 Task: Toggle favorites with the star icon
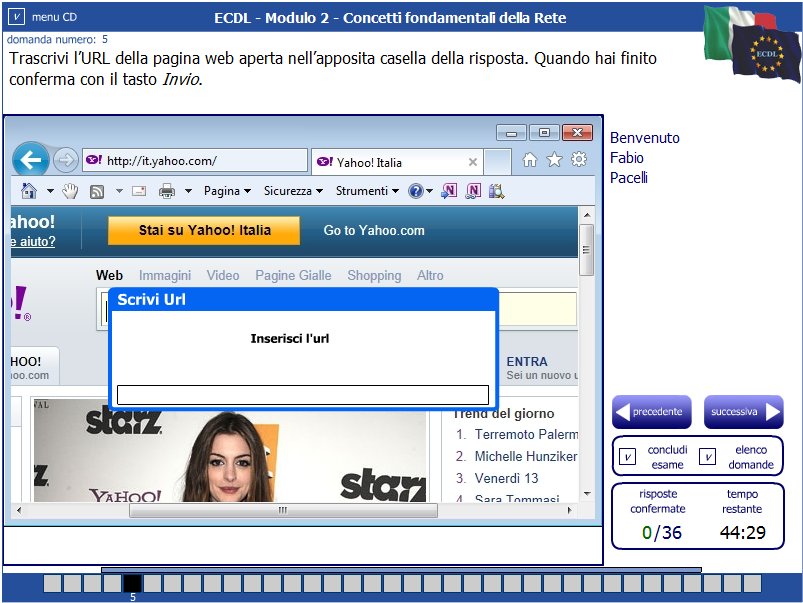coord(553,160)
